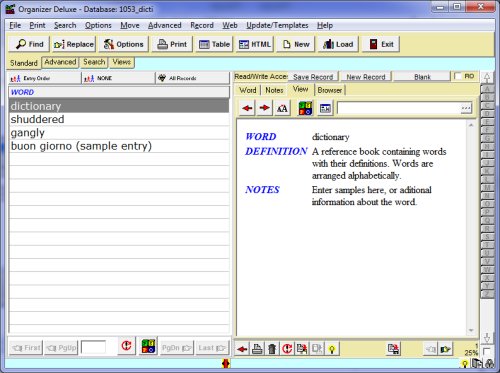Image resolution: width=500 pixels, height=373 pixels.
Task: Open the Entry Order sort selector
Action: pos(45,78)
